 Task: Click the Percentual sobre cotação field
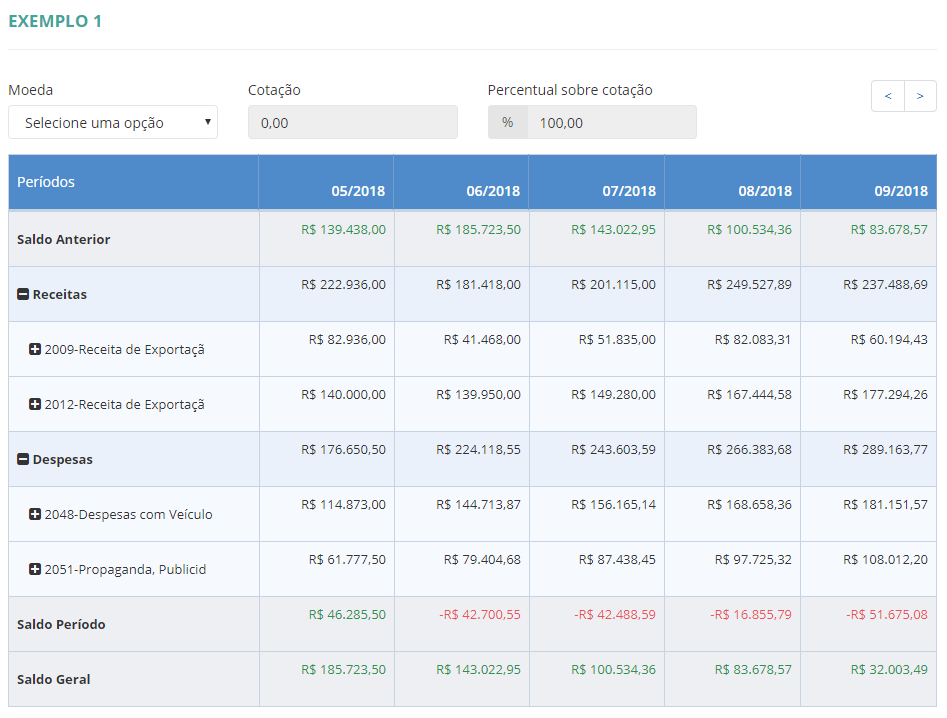[611, 123]
